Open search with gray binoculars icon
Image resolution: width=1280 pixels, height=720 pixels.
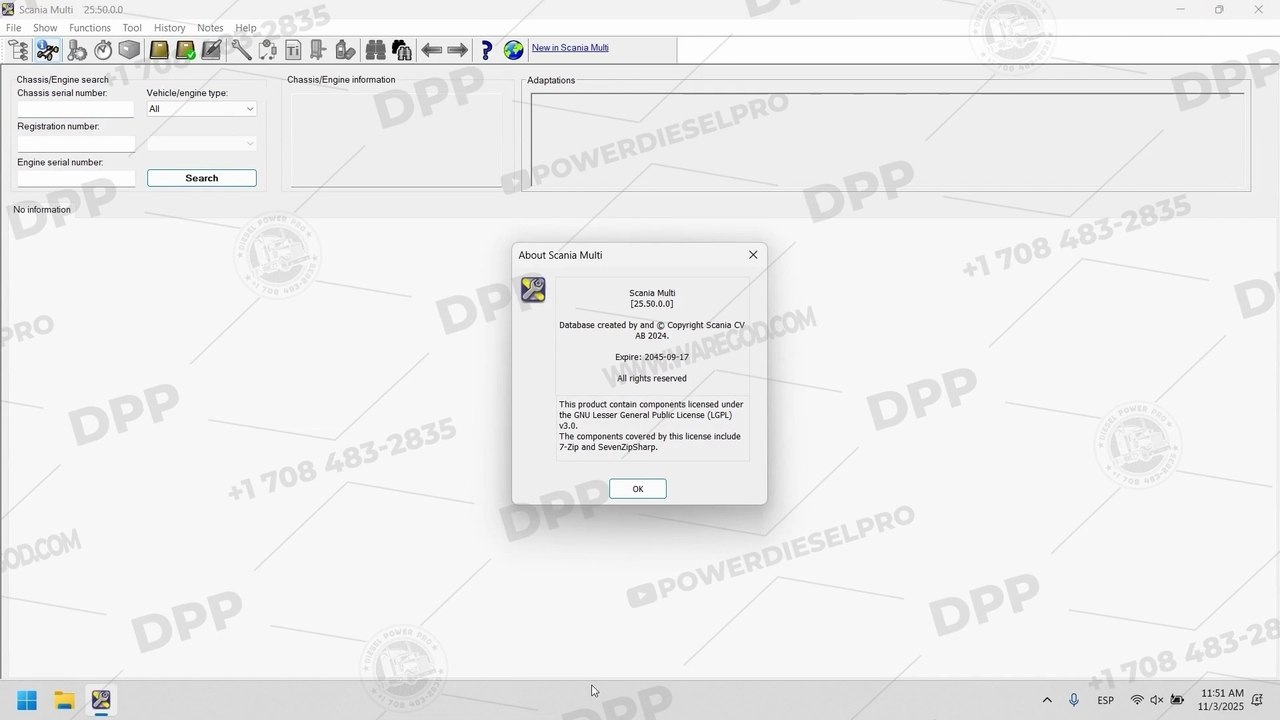click(x=375, y=49)
